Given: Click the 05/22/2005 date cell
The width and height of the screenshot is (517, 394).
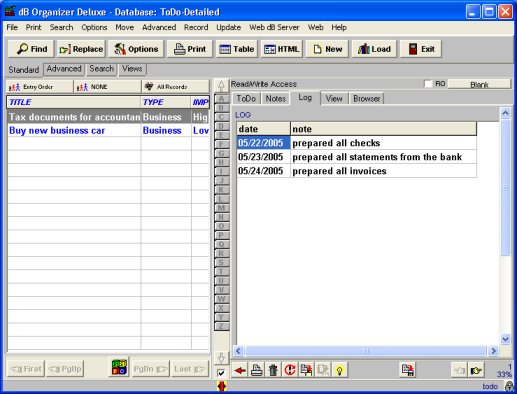Looking at the screenshot, I should pos(263,143).
